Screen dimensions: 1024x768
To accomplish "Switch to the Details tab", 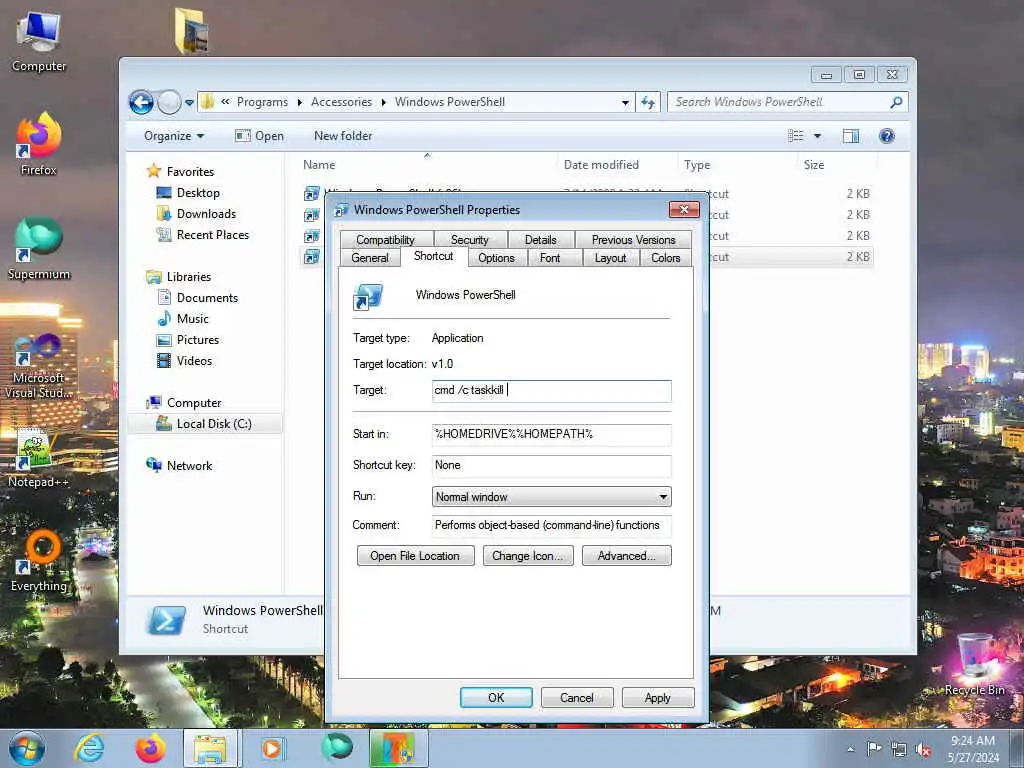I will click(x=541, y=240).
